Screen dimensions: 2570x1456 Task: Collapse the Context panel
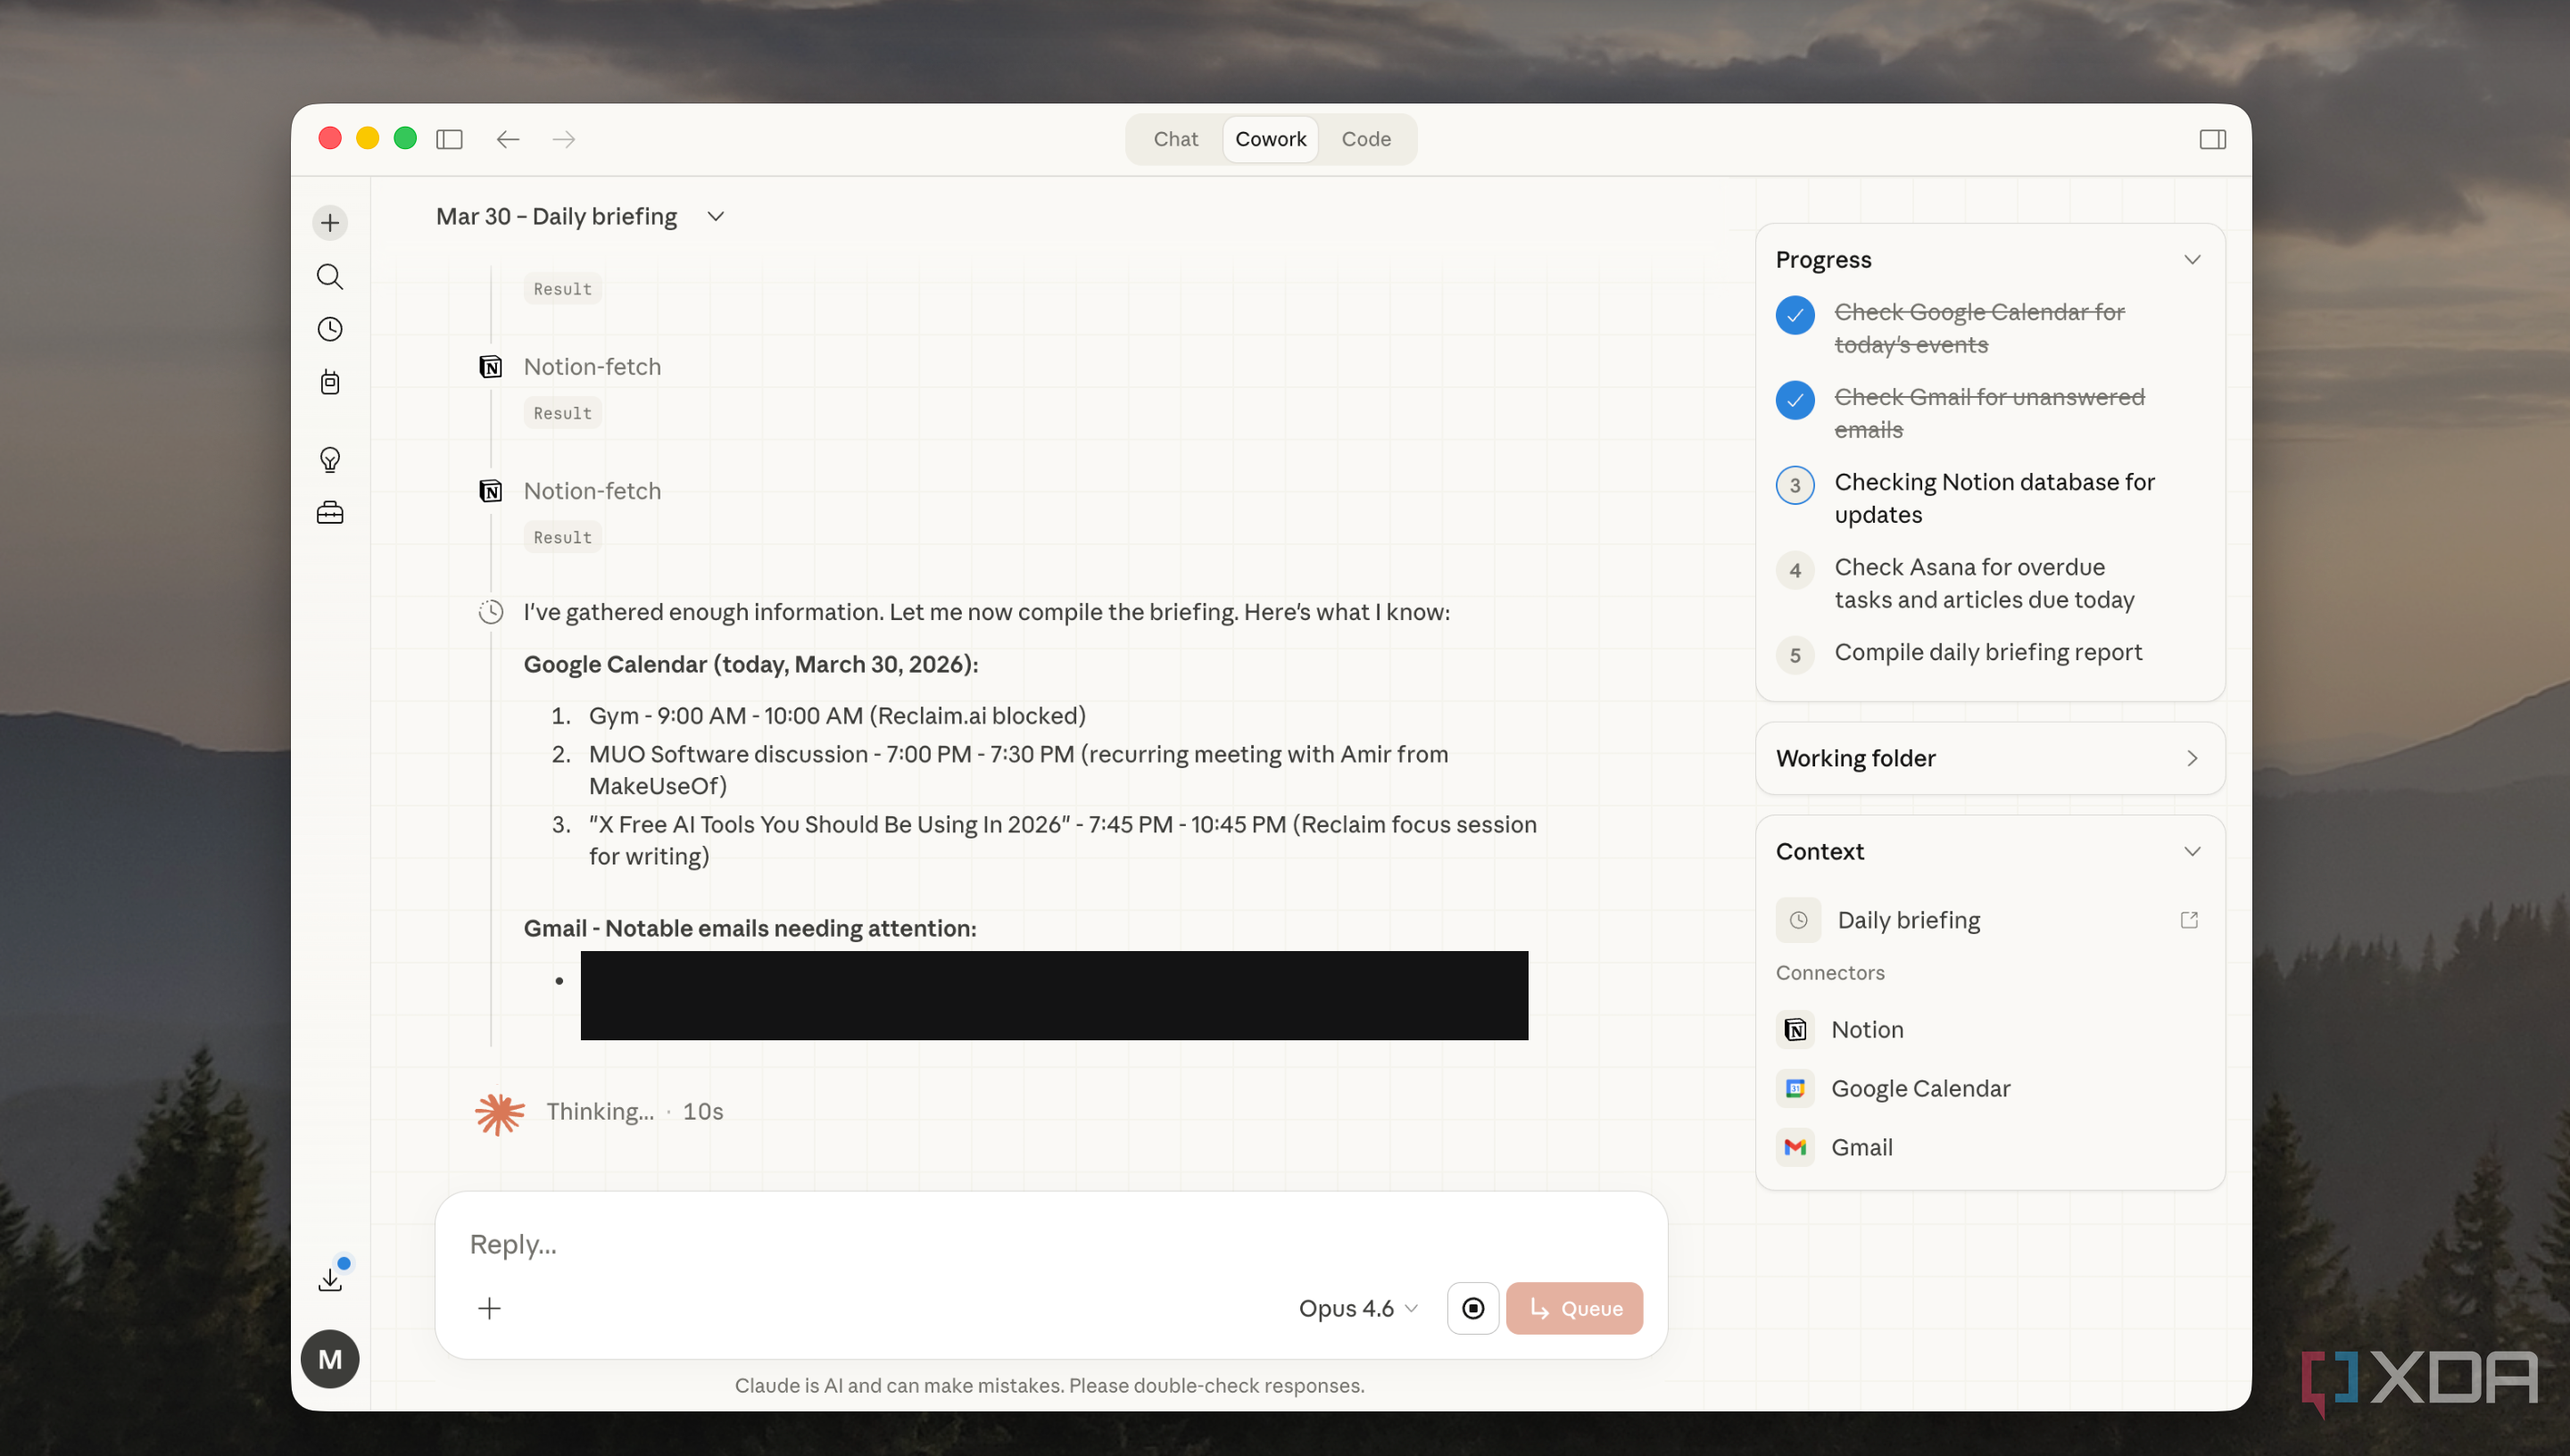click(2192, 852)
